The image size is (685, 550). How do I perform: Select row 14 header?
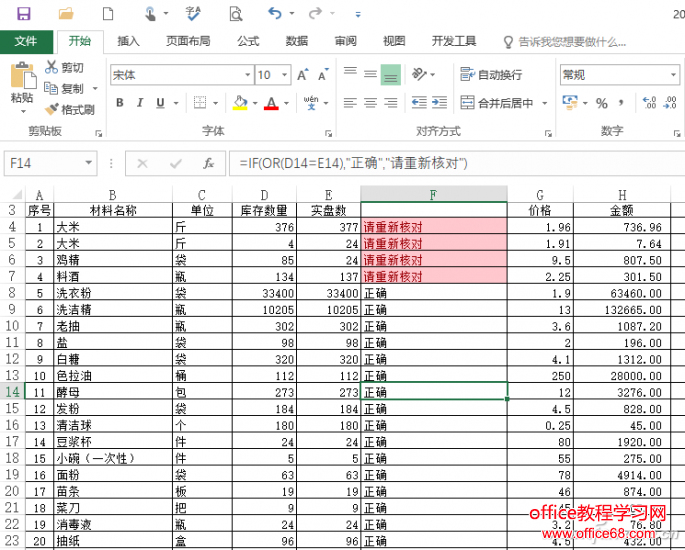pos(12,392)
